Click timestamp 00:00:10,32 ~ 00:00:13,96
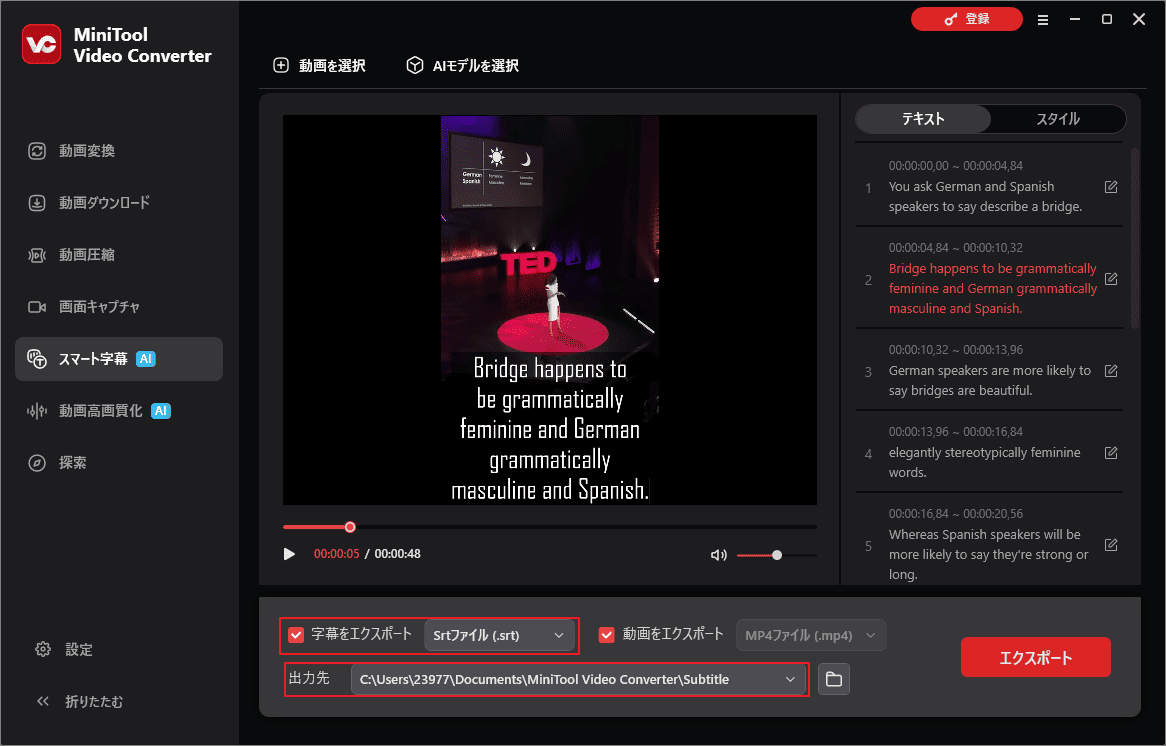Screen dimensions: 1166x746 [956, 350]
